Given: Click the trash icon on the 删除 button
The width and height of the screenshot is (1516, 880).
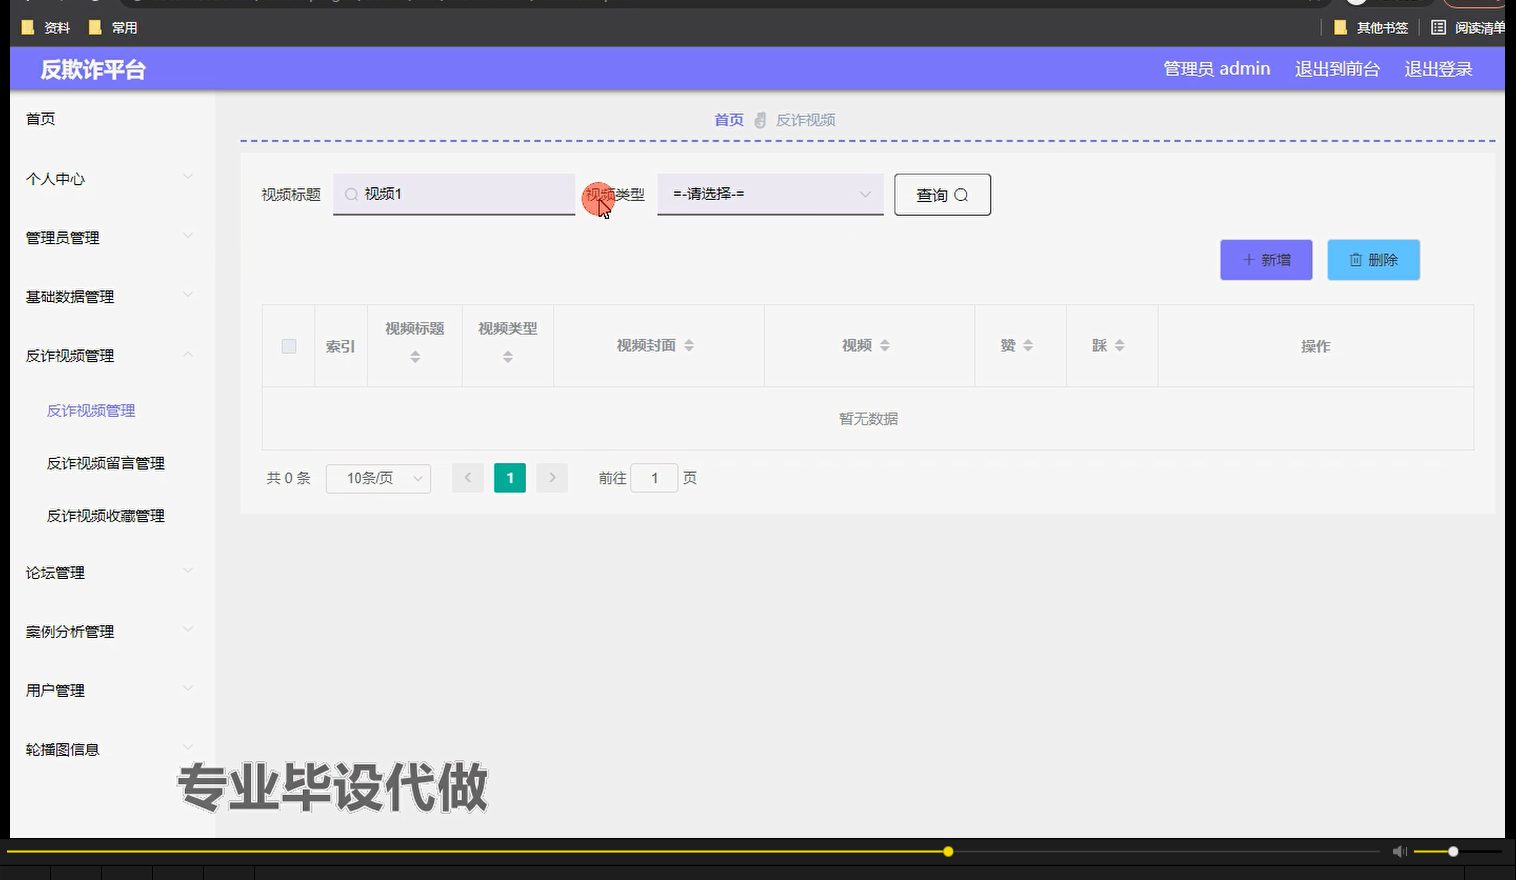Looking at the screenshot, I should [x=1357, y=259].
